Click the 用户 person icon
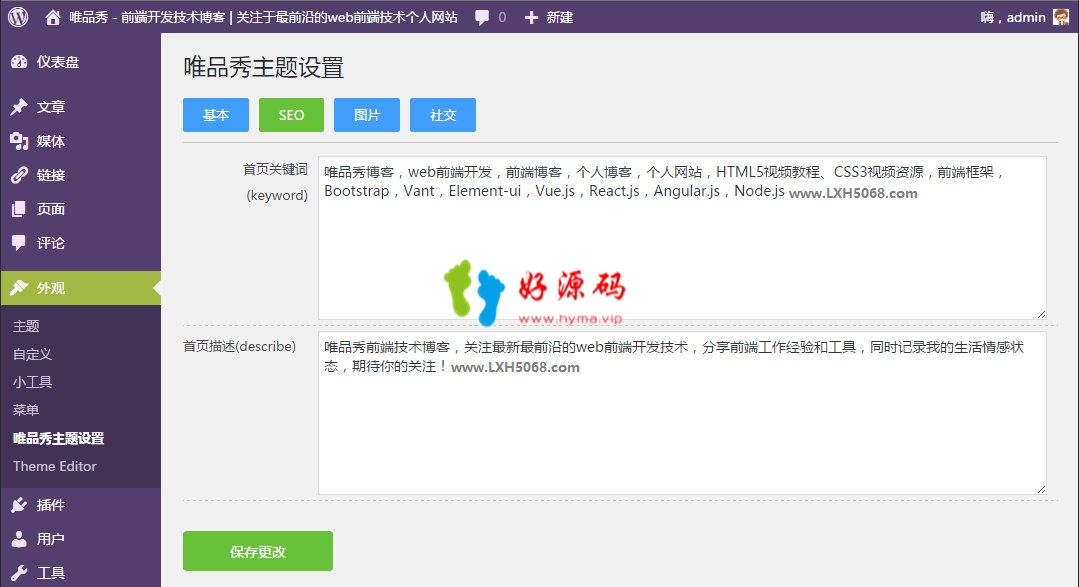This screenshot has height=587, width=1079. click(19, 539)
